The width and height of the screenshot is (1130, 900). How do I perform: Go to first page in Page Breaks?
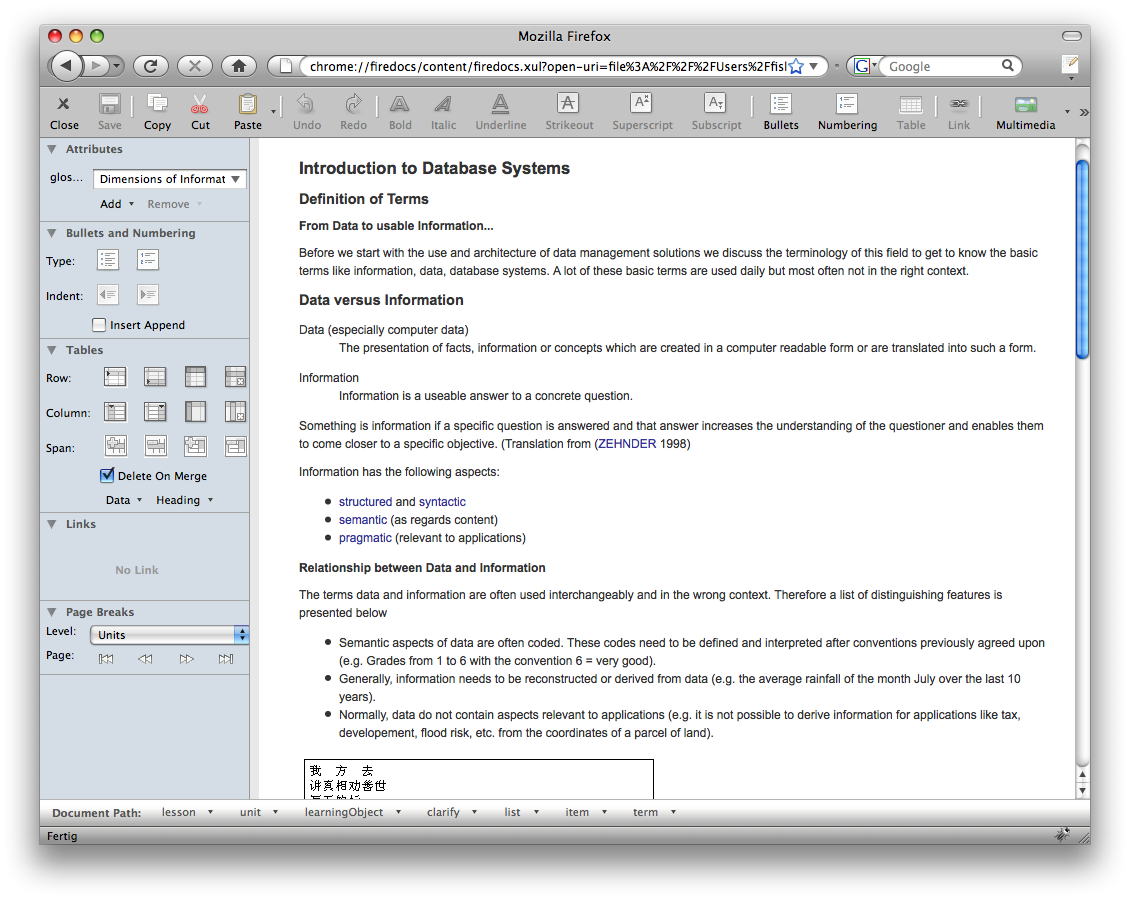pos(106,659)
